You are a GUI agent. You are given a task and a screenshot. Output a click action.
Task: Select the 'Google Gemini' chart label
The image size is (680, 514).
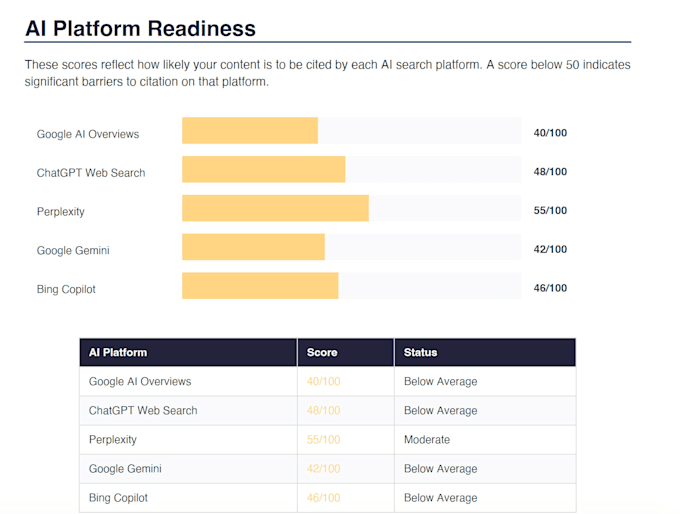click(x=73, y=250)
